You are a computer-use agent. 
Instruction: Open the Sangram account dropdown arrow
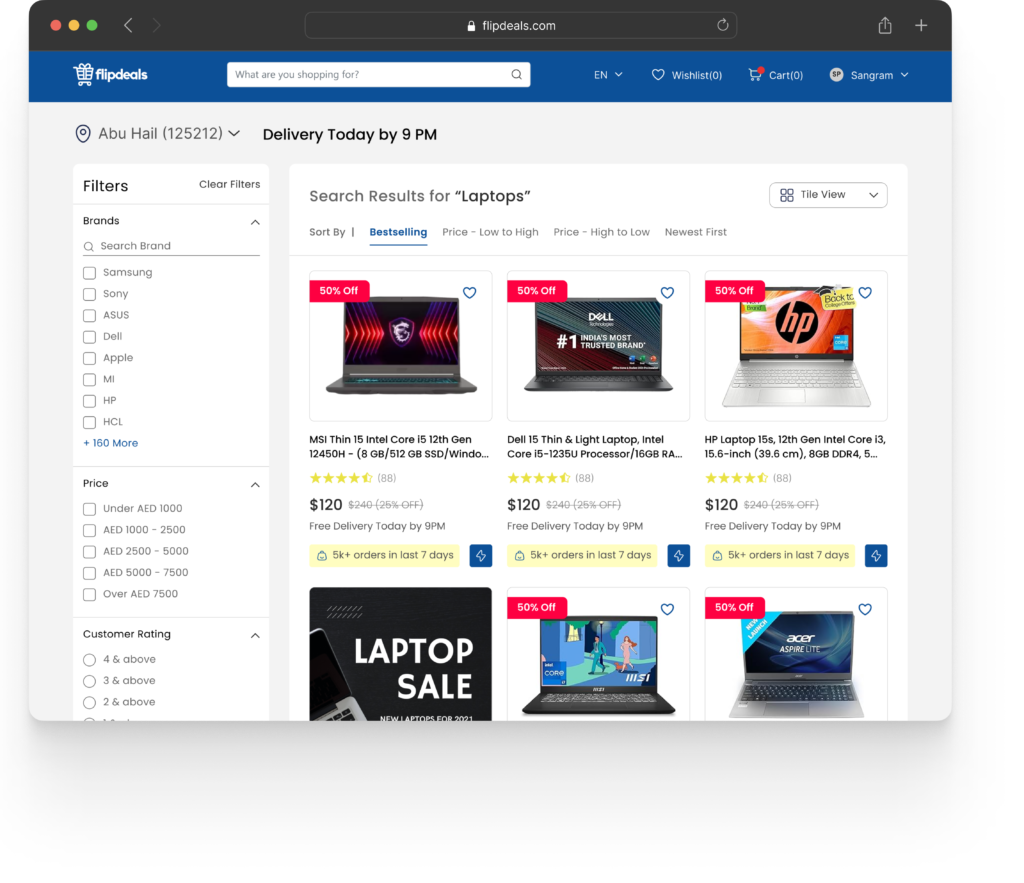(x=904, y=75)
